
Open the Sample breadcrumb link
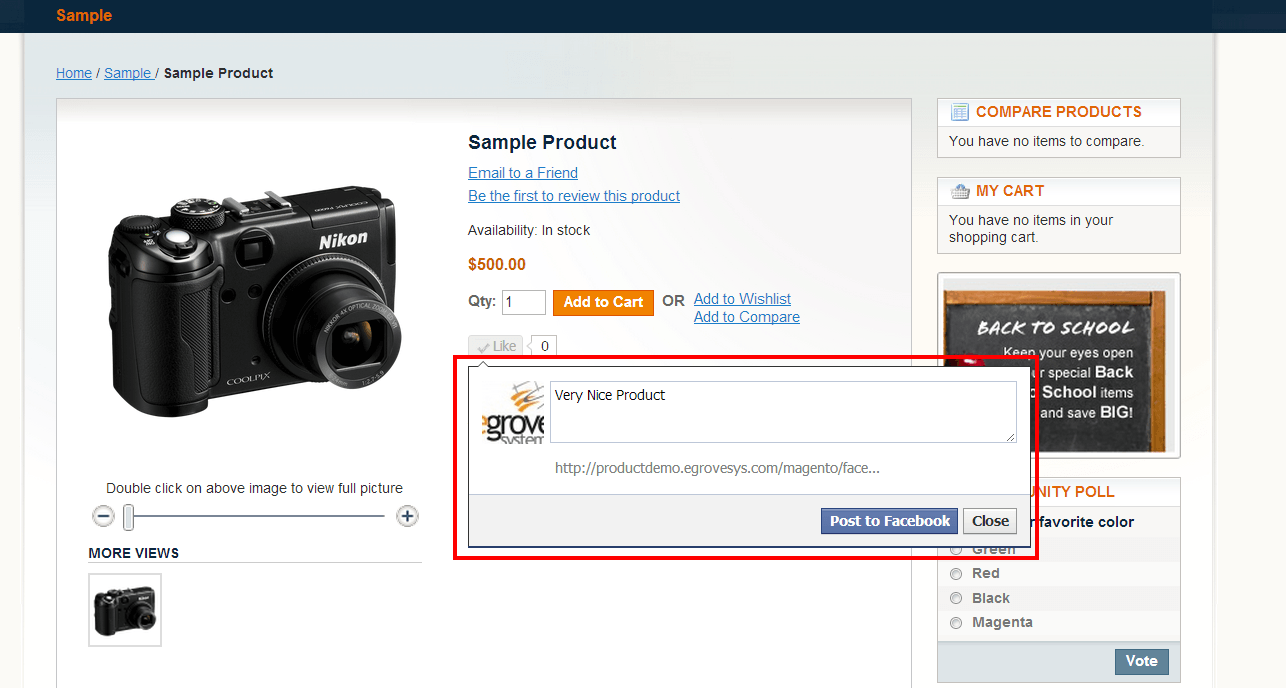click(x=128, y=73)
